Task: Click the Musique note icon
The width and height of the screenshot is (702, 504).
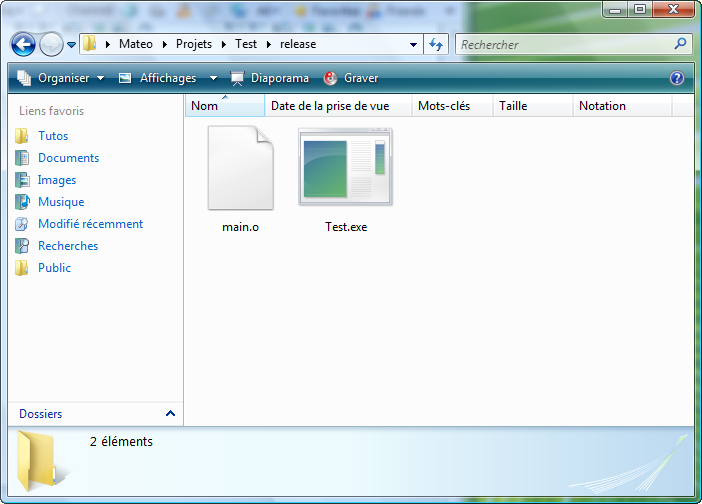Action: [x=22, y=202]
